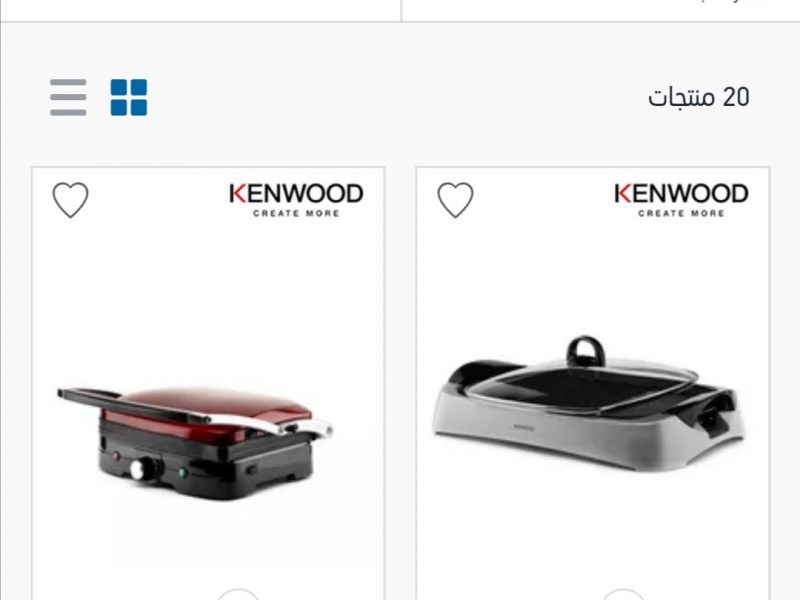The height and width of the screenshot is (600, 800).
Task: Click CREATE MORE tagline on red grill card
Action: coord(296,213)
